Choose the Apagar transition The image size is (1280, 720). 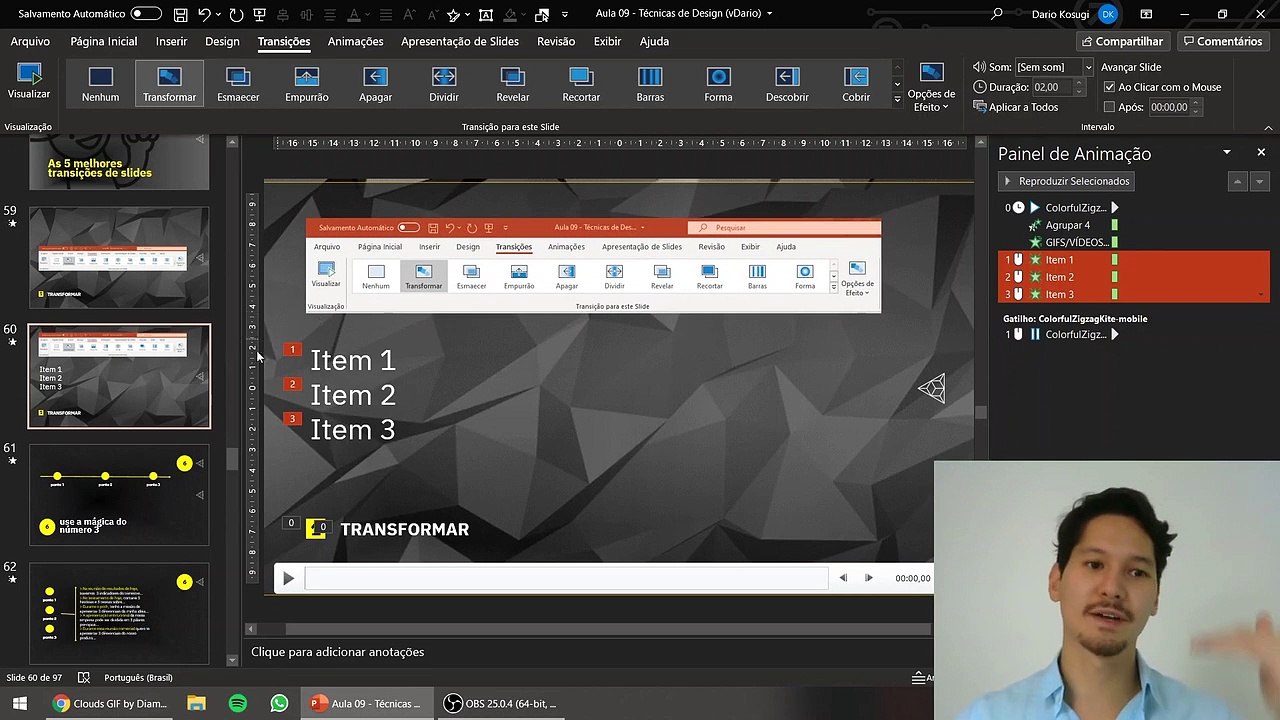375,84
